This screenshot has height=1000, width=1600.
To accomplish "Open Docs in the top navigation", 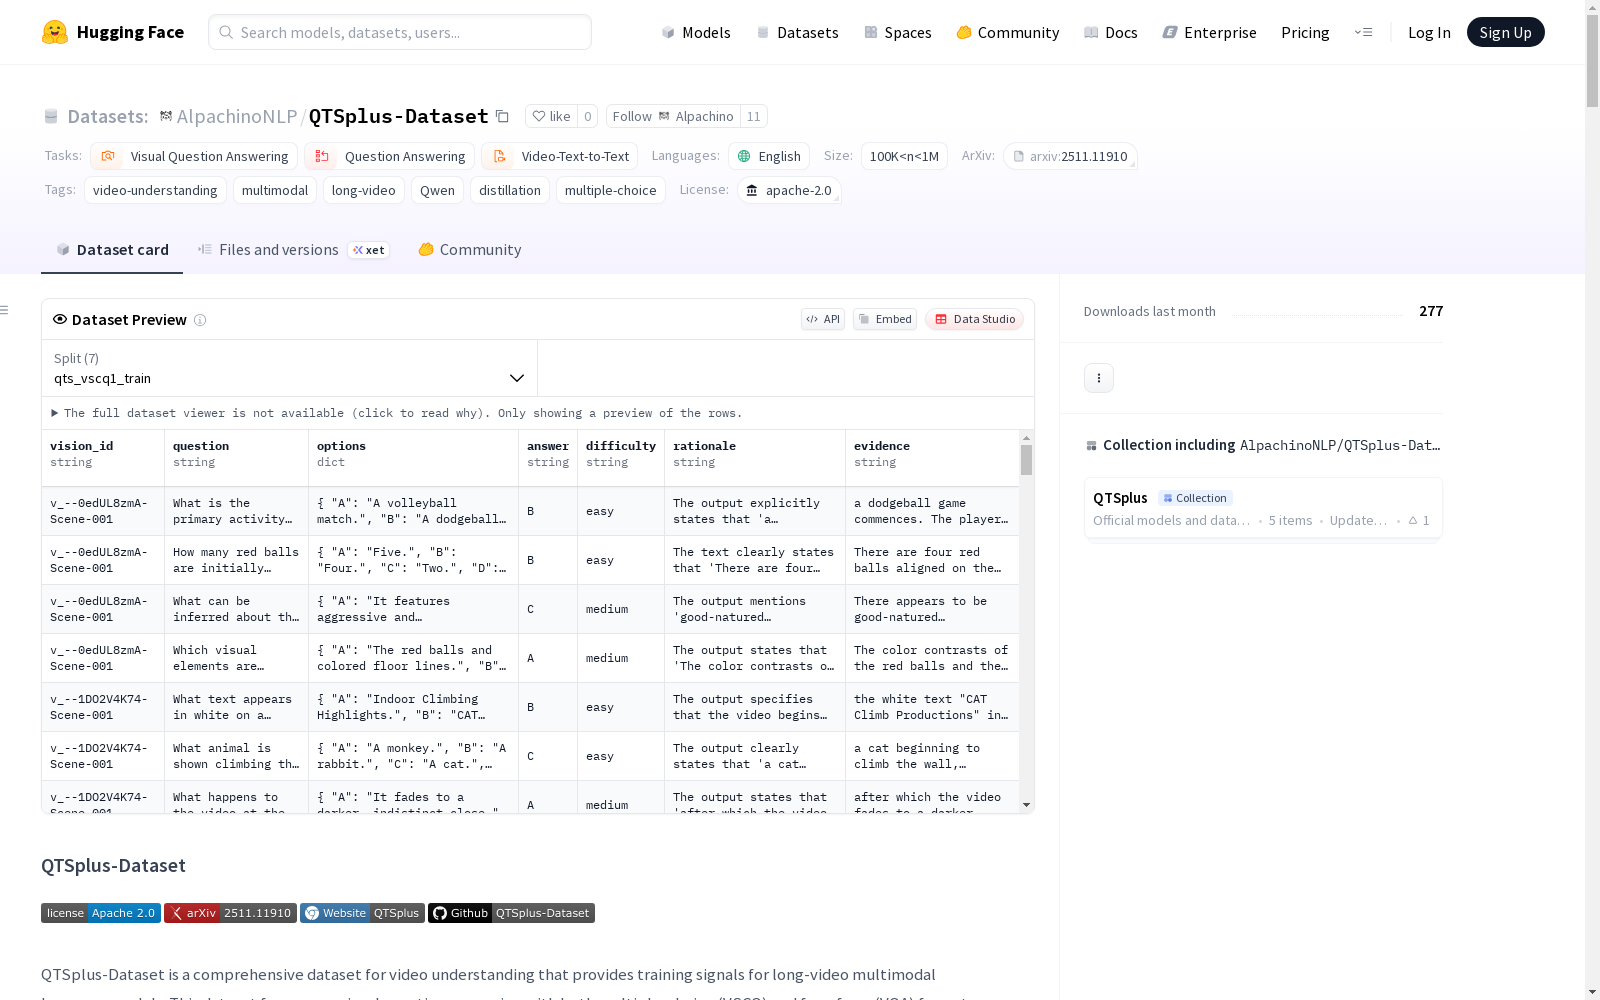I will (x=1111, y=32).
